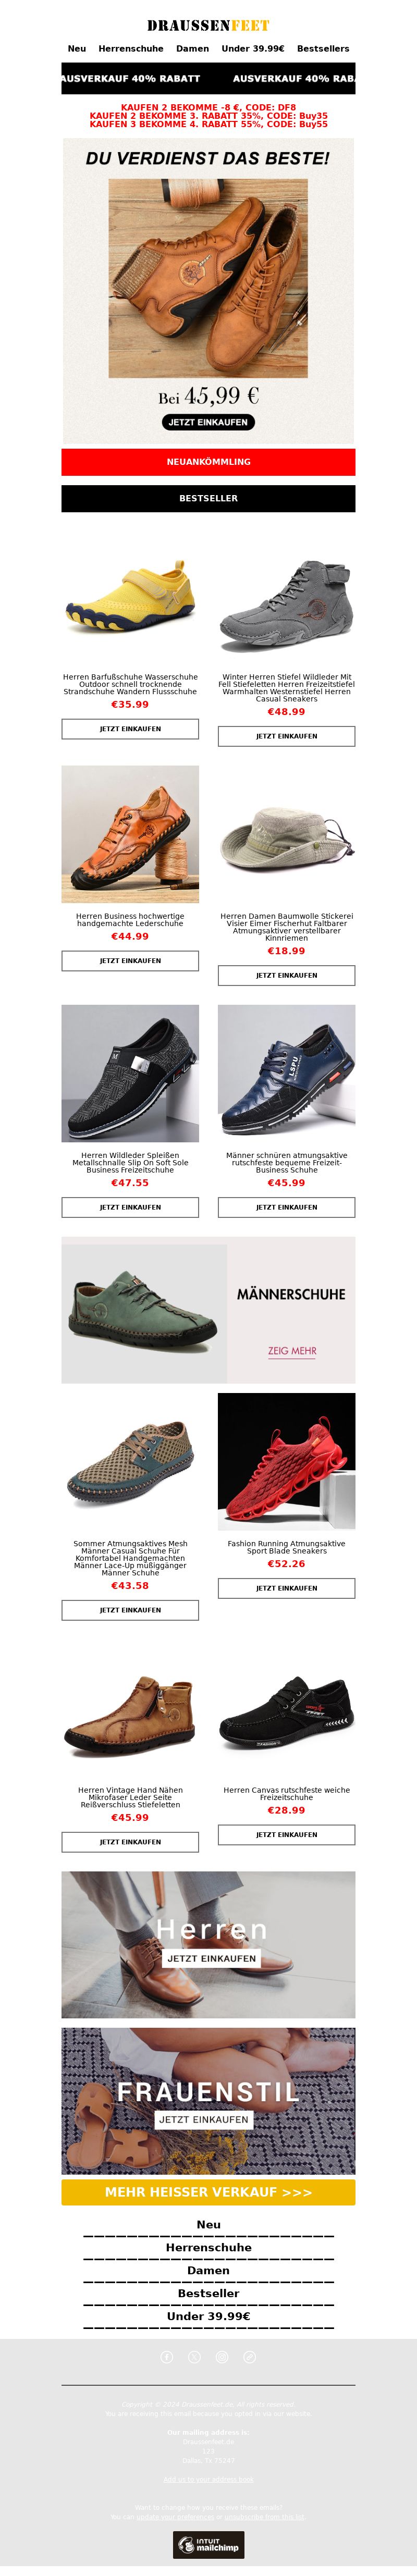Screen dimensions: 417x2576
Task: Select Under 39.99€ in top navigation
Action: point(253,48)
